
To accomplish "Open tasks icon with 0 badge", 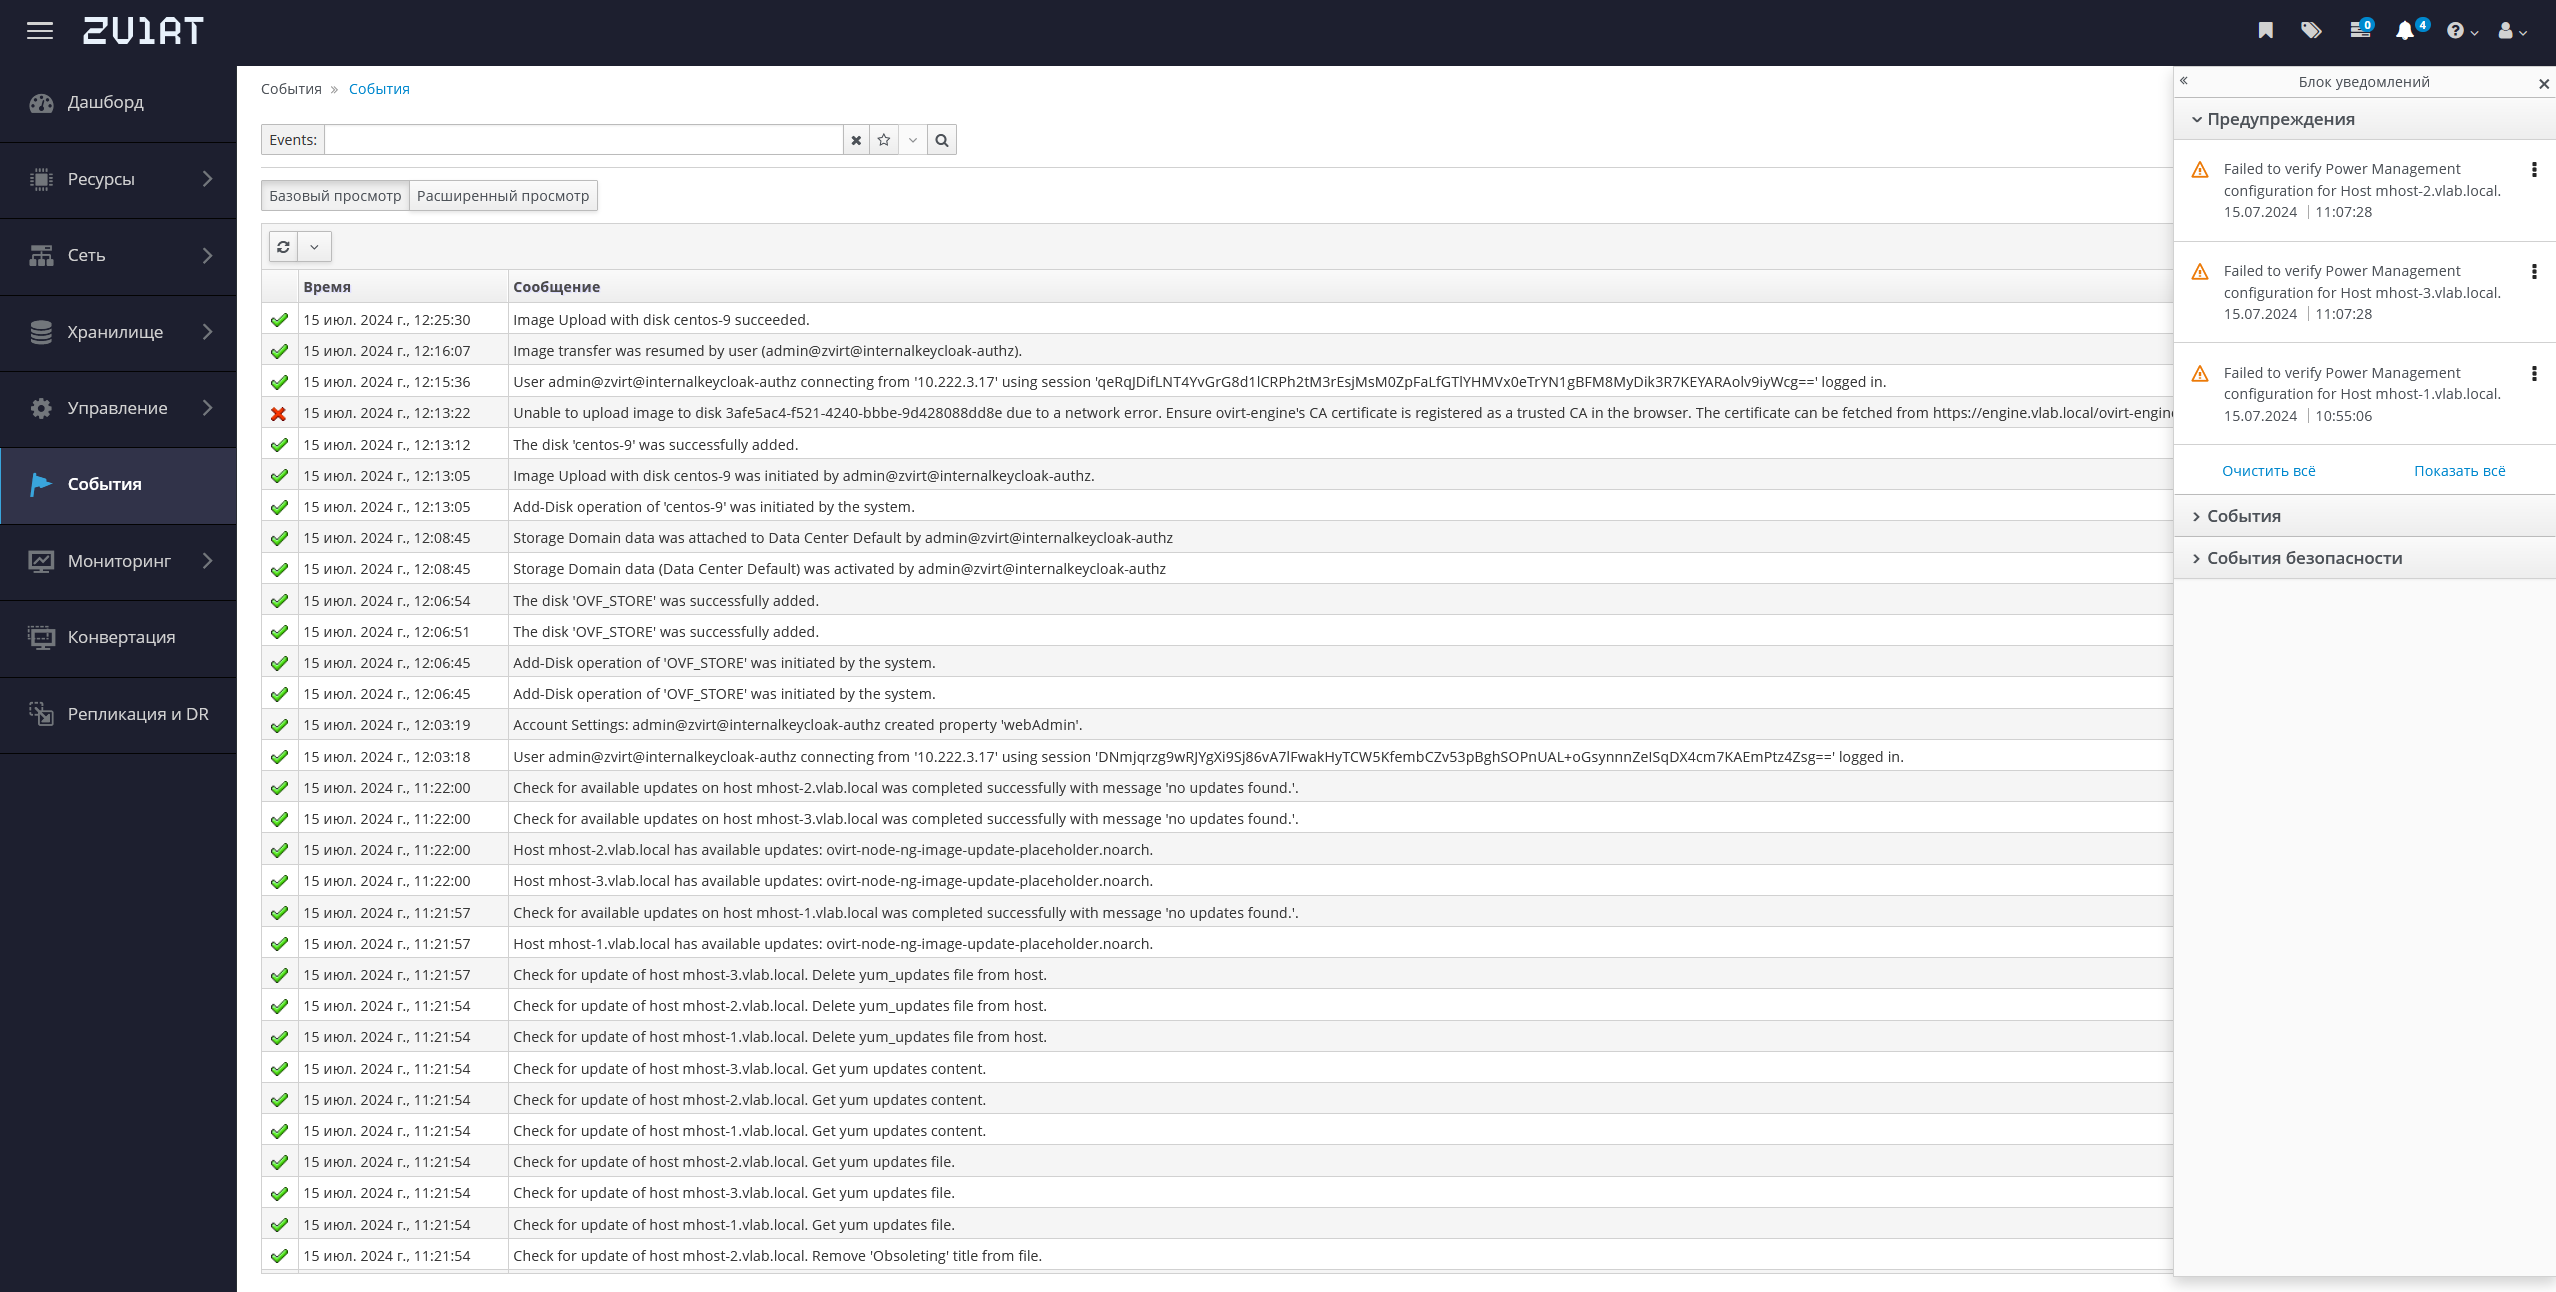I will tap(2360, 29).
